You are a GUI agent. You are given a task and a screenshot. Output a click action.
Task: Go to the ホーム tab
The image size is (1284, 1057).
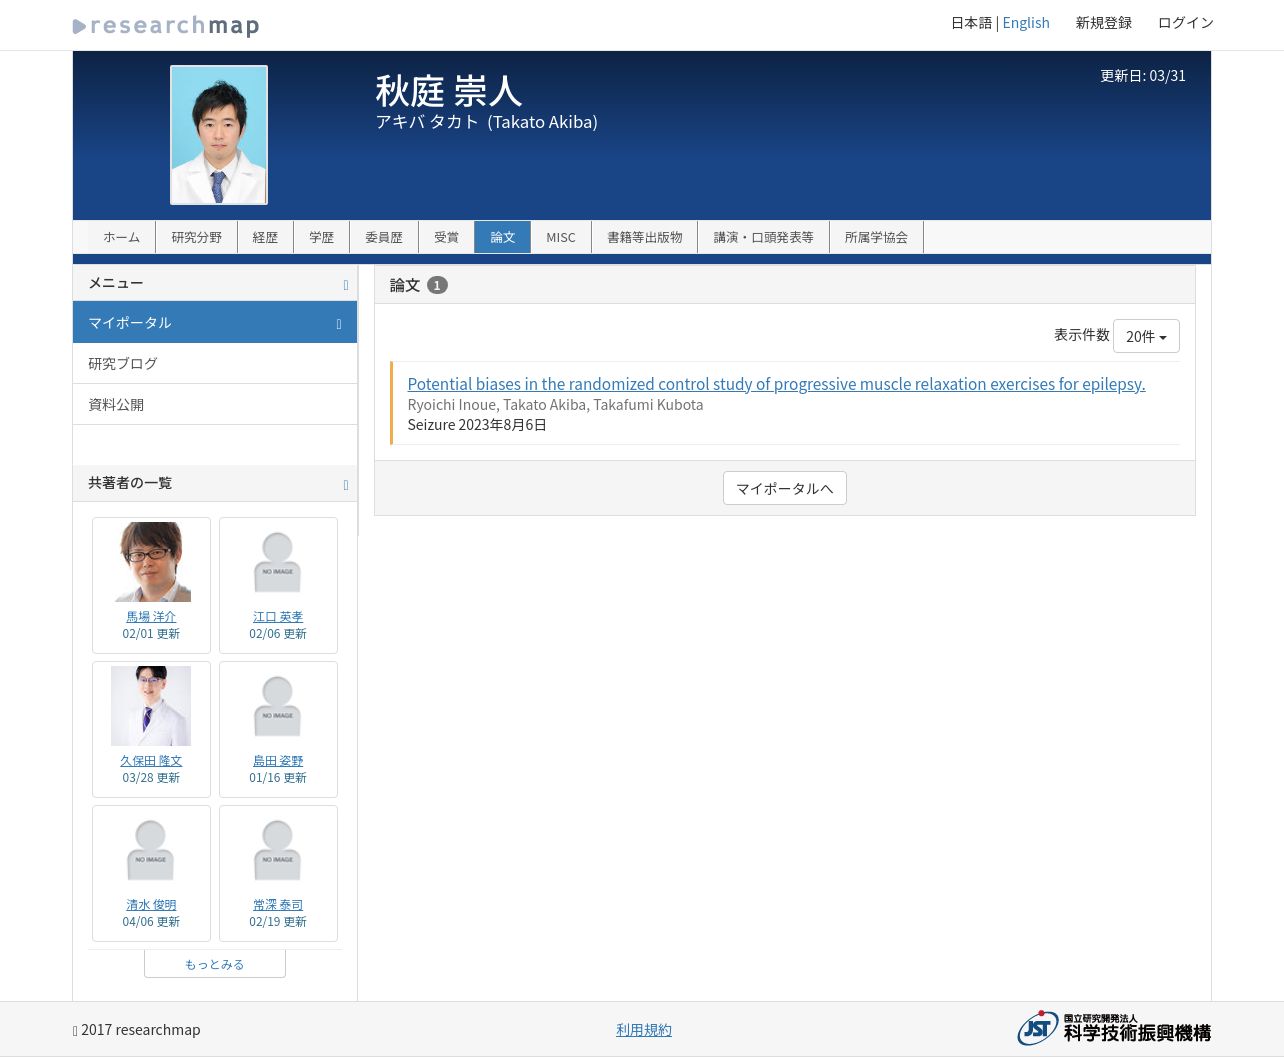(x=121, y=237)
